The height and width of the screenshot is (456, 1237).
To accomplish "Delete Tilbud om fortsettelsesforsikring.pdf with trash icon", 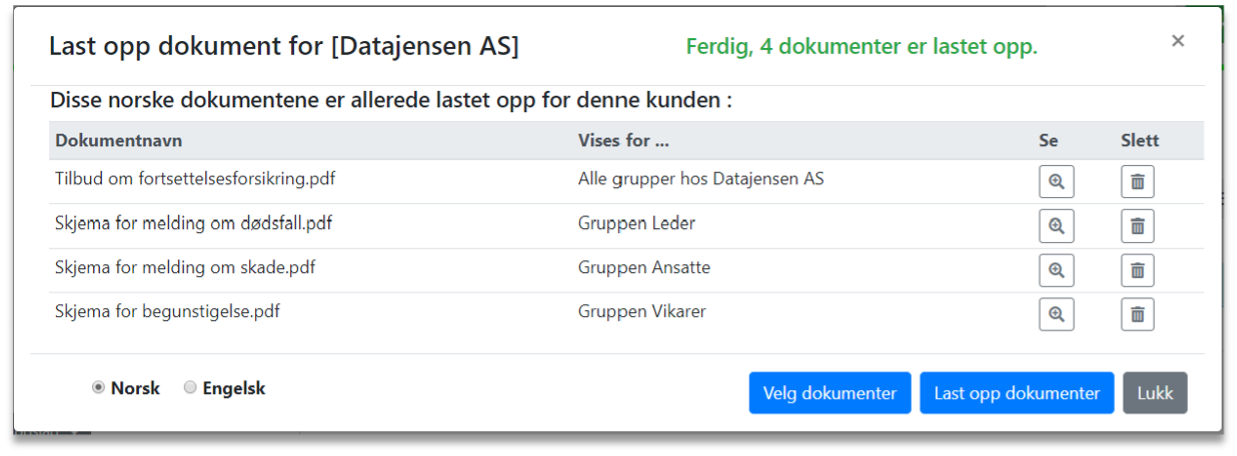I will [1137, 182].
